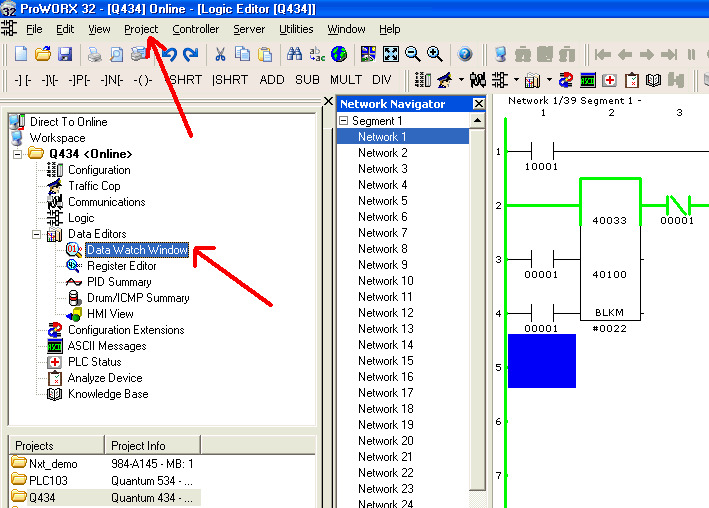Open the Utilities menu

(x=296, y=29)
